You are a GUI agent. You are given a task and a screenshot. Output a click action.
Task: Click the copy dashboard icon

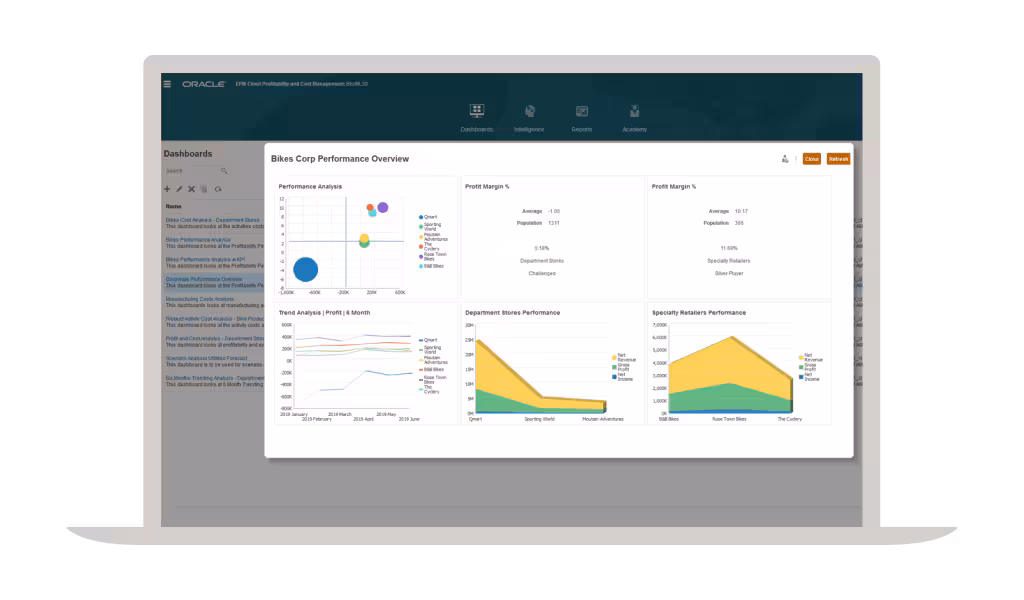[x=204, y=189]
